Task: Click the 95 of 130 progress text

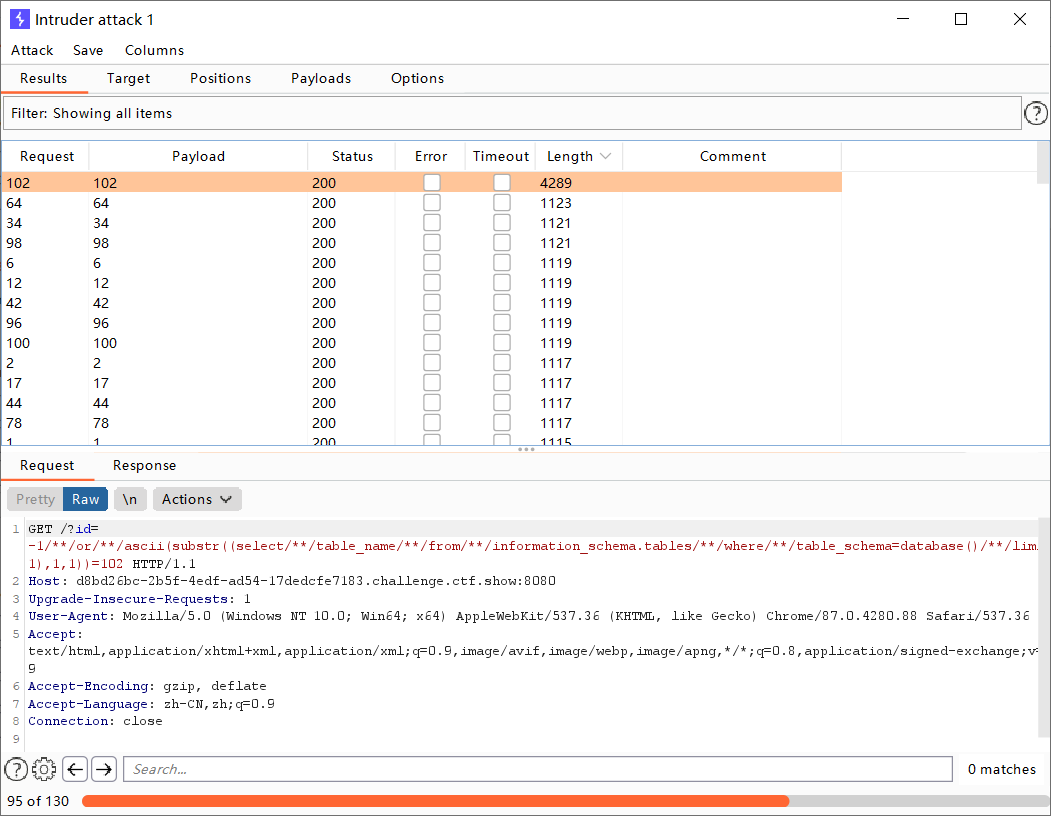Action: click(38, 801)
